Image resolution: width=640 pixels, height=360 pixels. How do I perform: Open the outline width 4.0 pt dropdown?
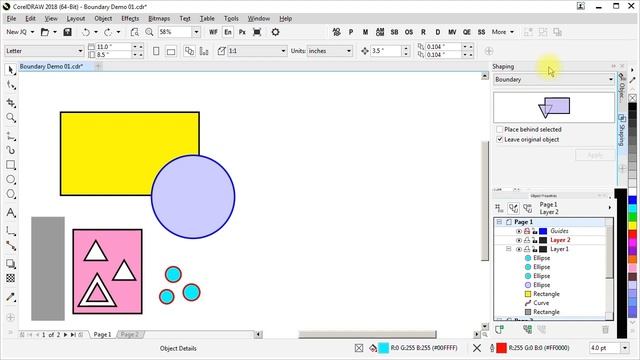(625, 348)
